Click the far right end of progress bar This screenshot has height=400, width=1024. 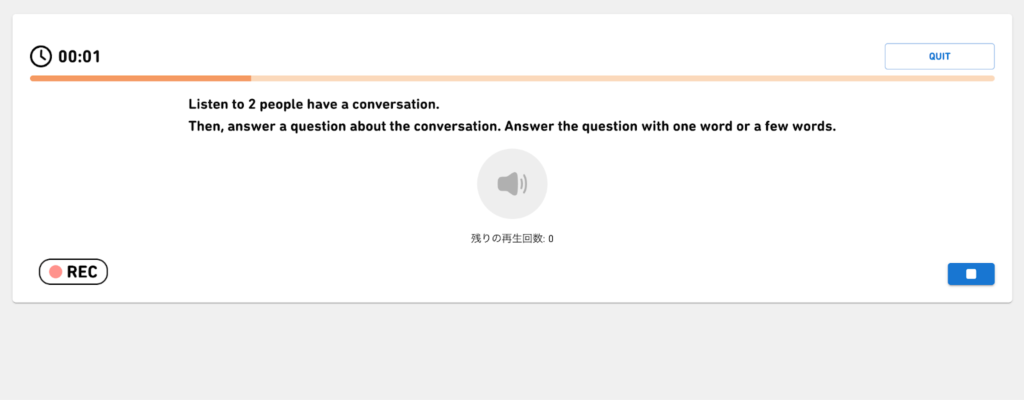pyautogui.click(x=990, y=78)
